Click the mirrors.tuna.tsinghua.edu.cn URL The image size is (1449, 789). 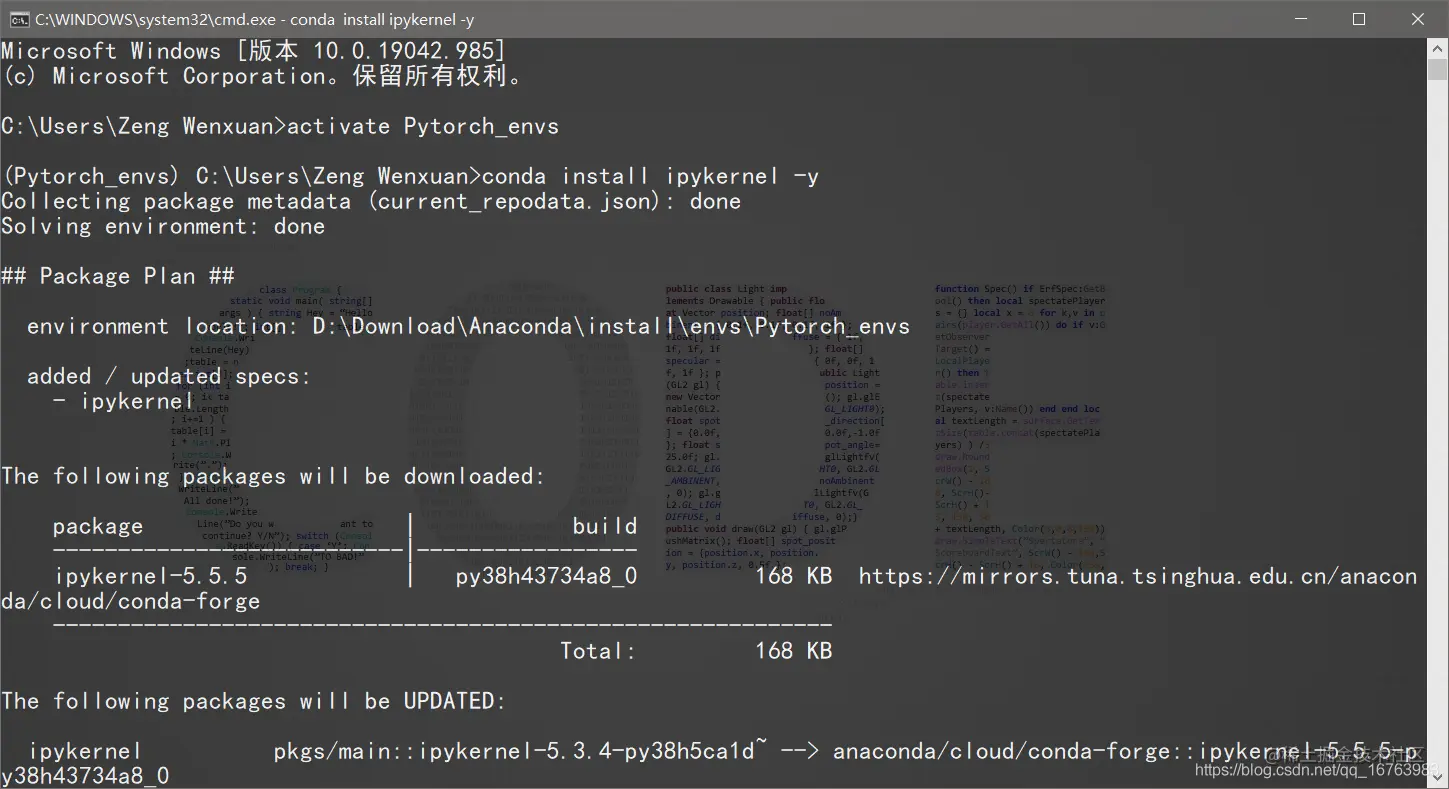click(x=1138, y=576)
